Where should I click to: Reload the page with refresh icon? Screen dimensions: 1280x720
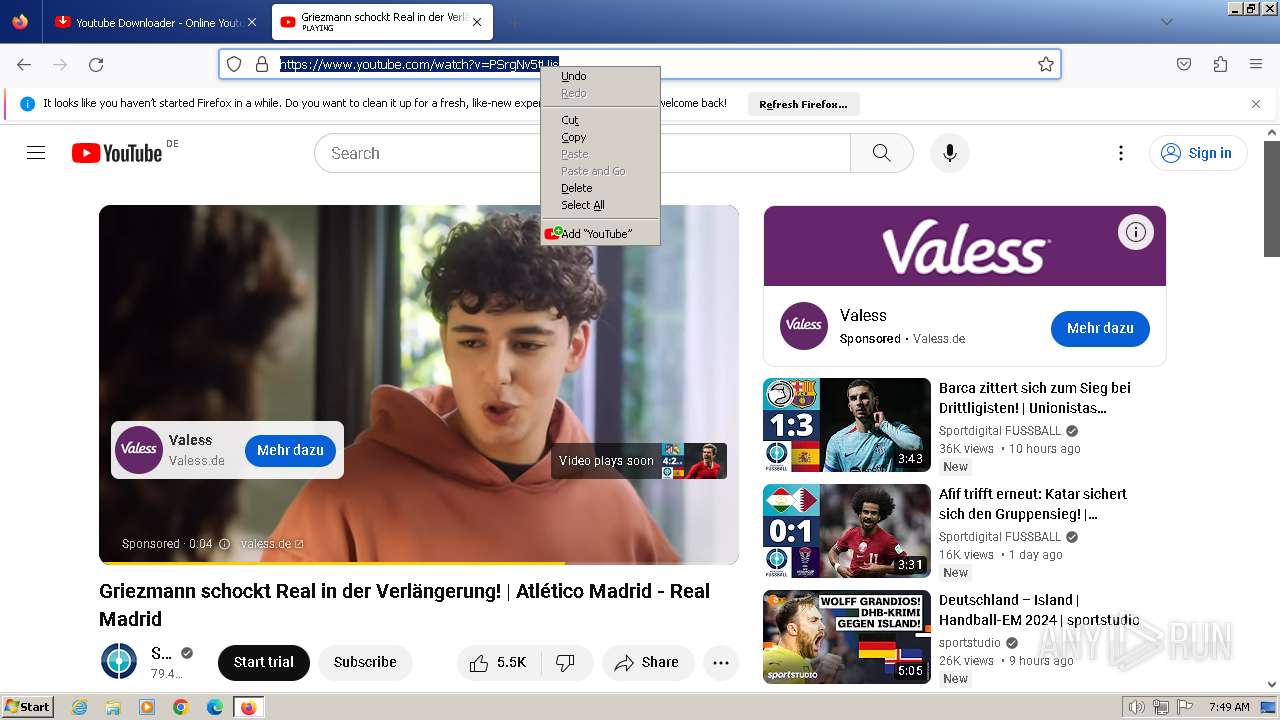pos(96,64)
